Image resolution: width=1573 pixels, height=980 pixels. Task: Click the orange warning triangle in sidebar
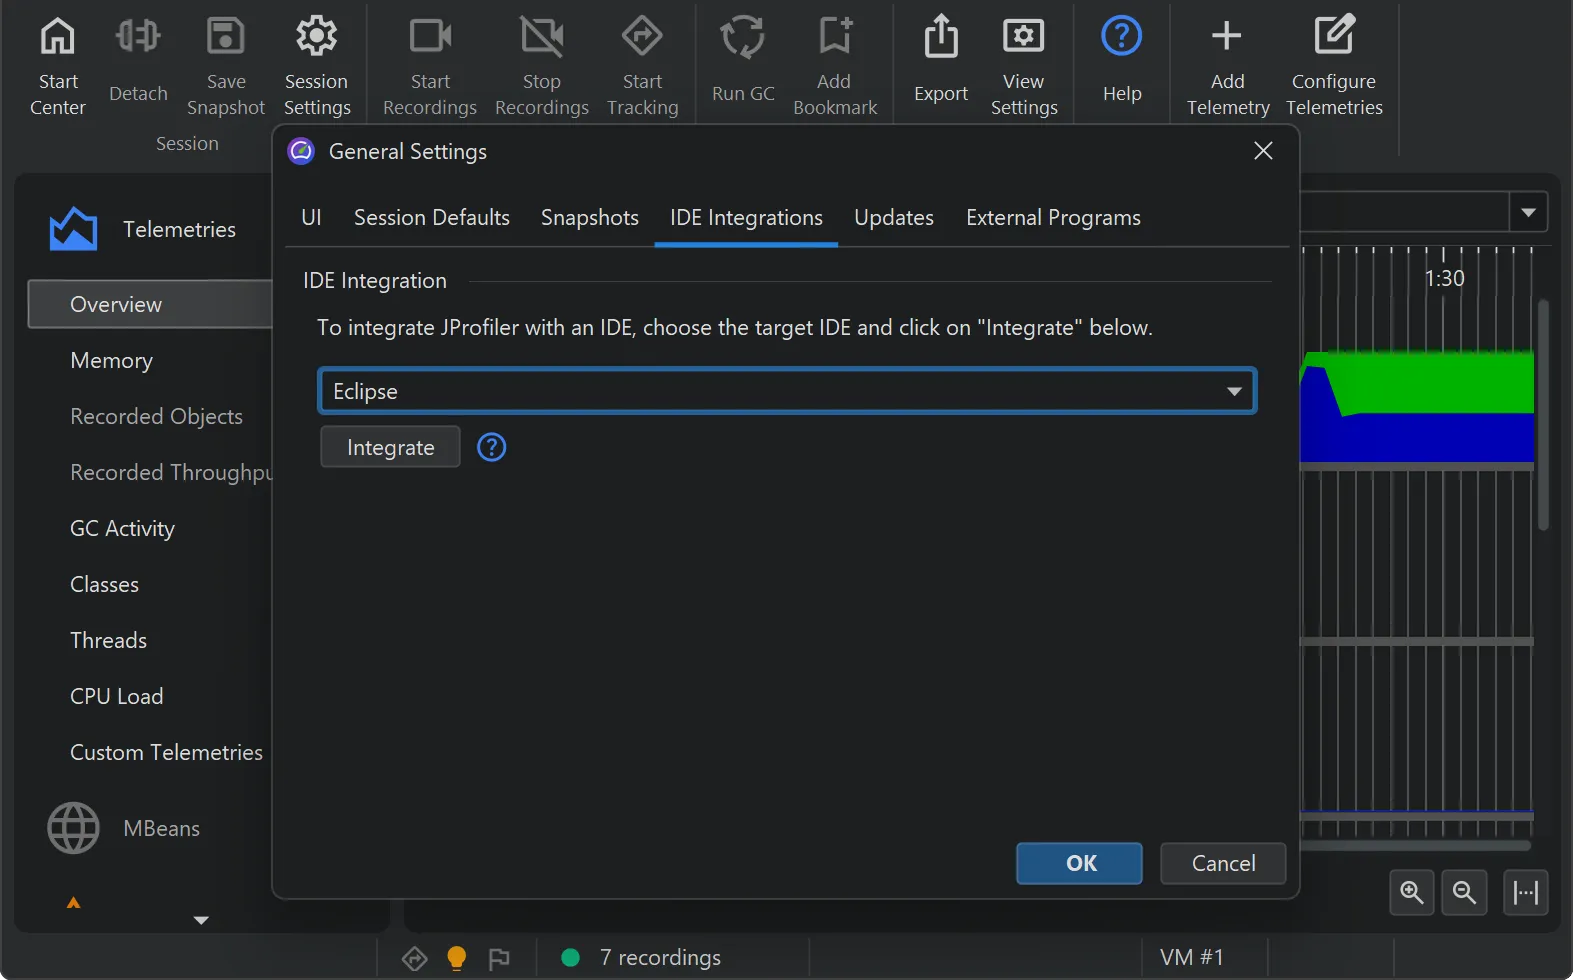73,903
